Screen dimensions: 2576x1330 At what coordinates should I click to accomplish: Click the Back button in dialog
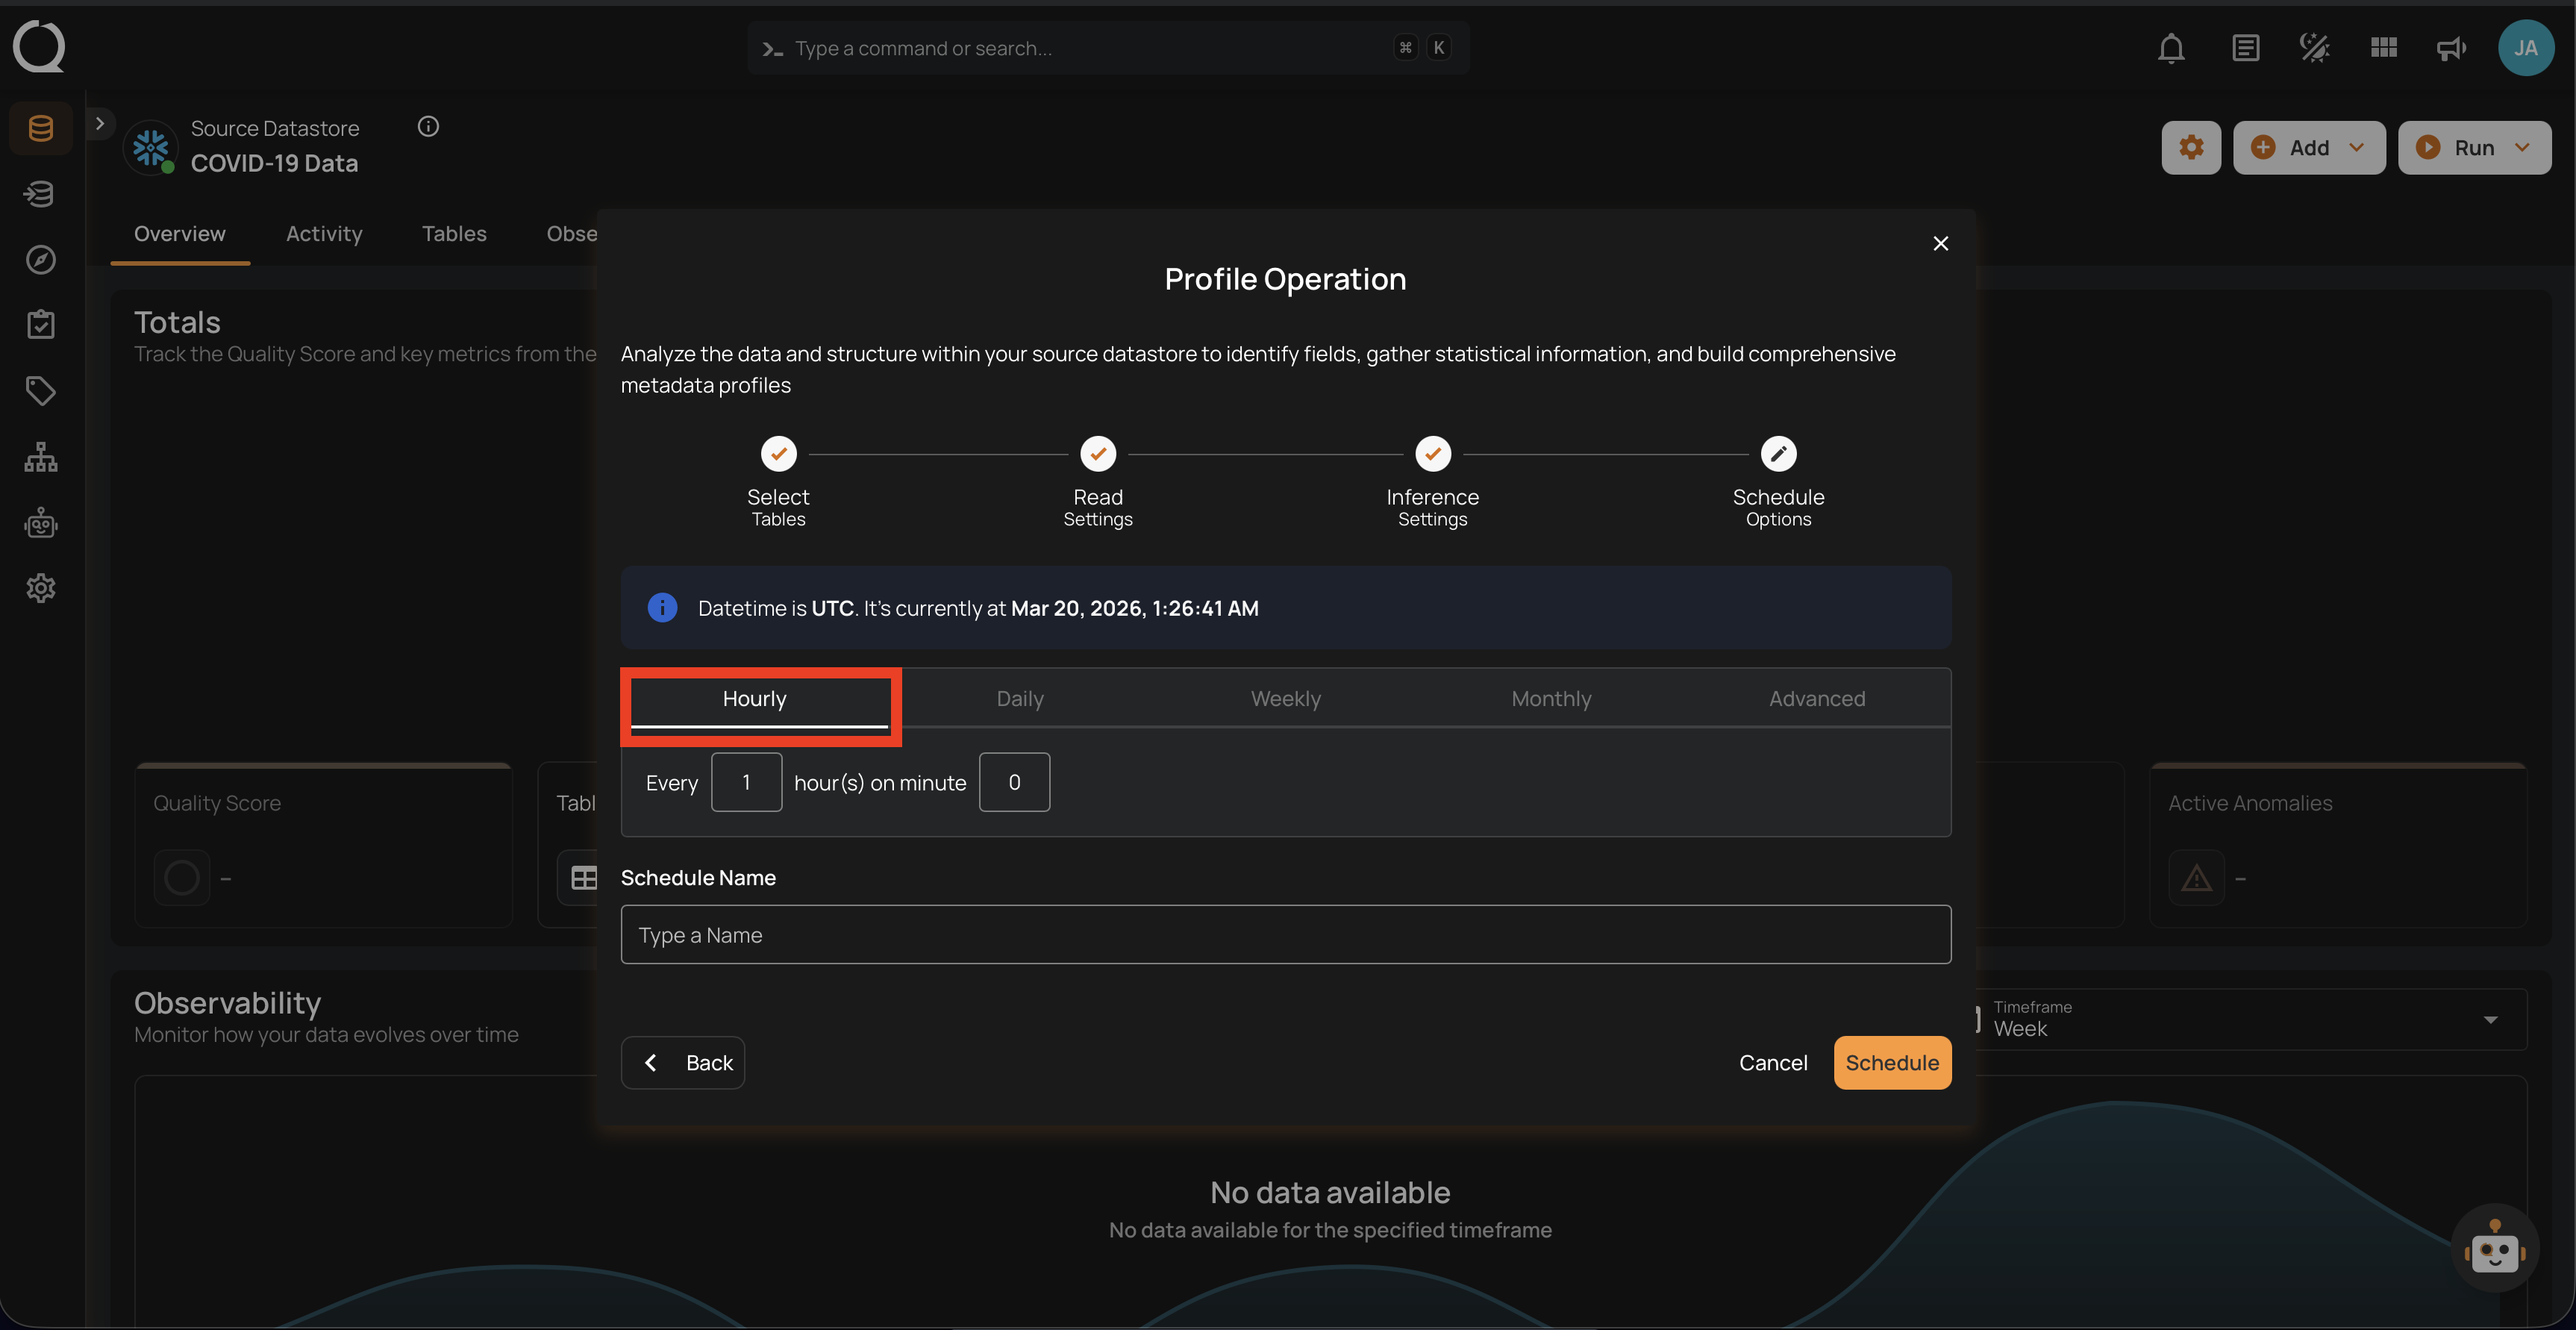click(x=683, y=1062)
